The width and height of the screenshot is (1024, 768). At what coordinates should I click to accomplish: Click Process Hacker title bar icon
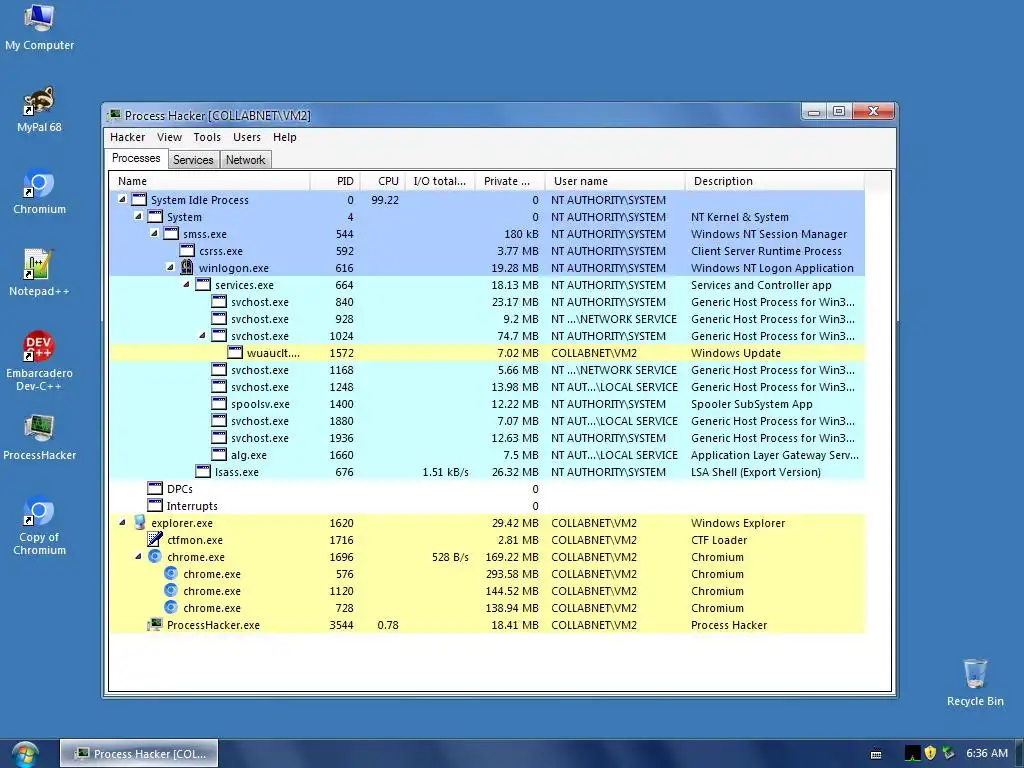pyautogui.click(x=114, y=115)
